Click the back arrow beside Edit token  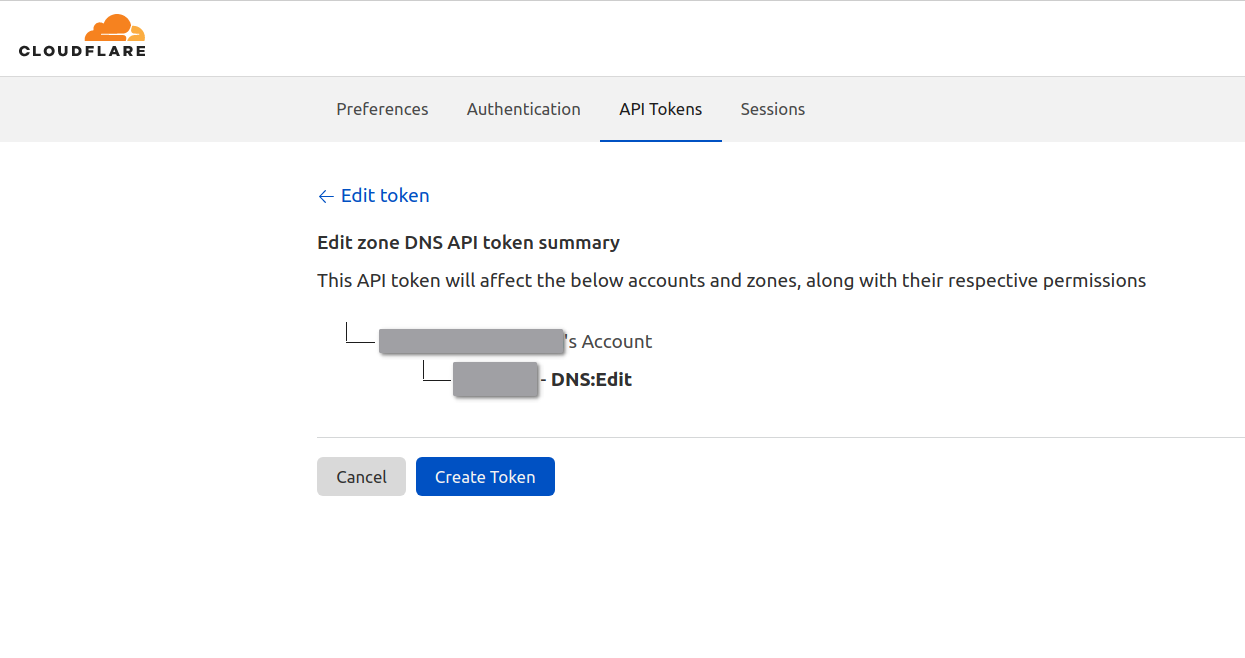click(325, 196)
